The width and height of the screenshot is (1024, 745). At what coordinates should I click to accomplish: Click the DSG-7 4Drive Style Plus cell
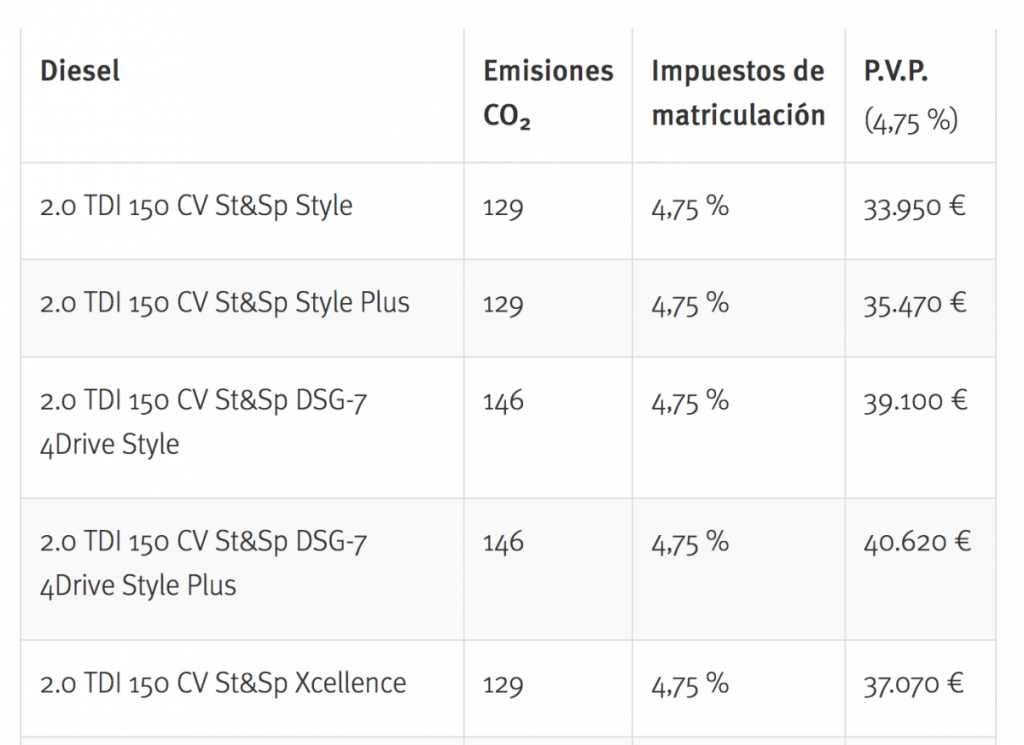(x=203, y=563)
